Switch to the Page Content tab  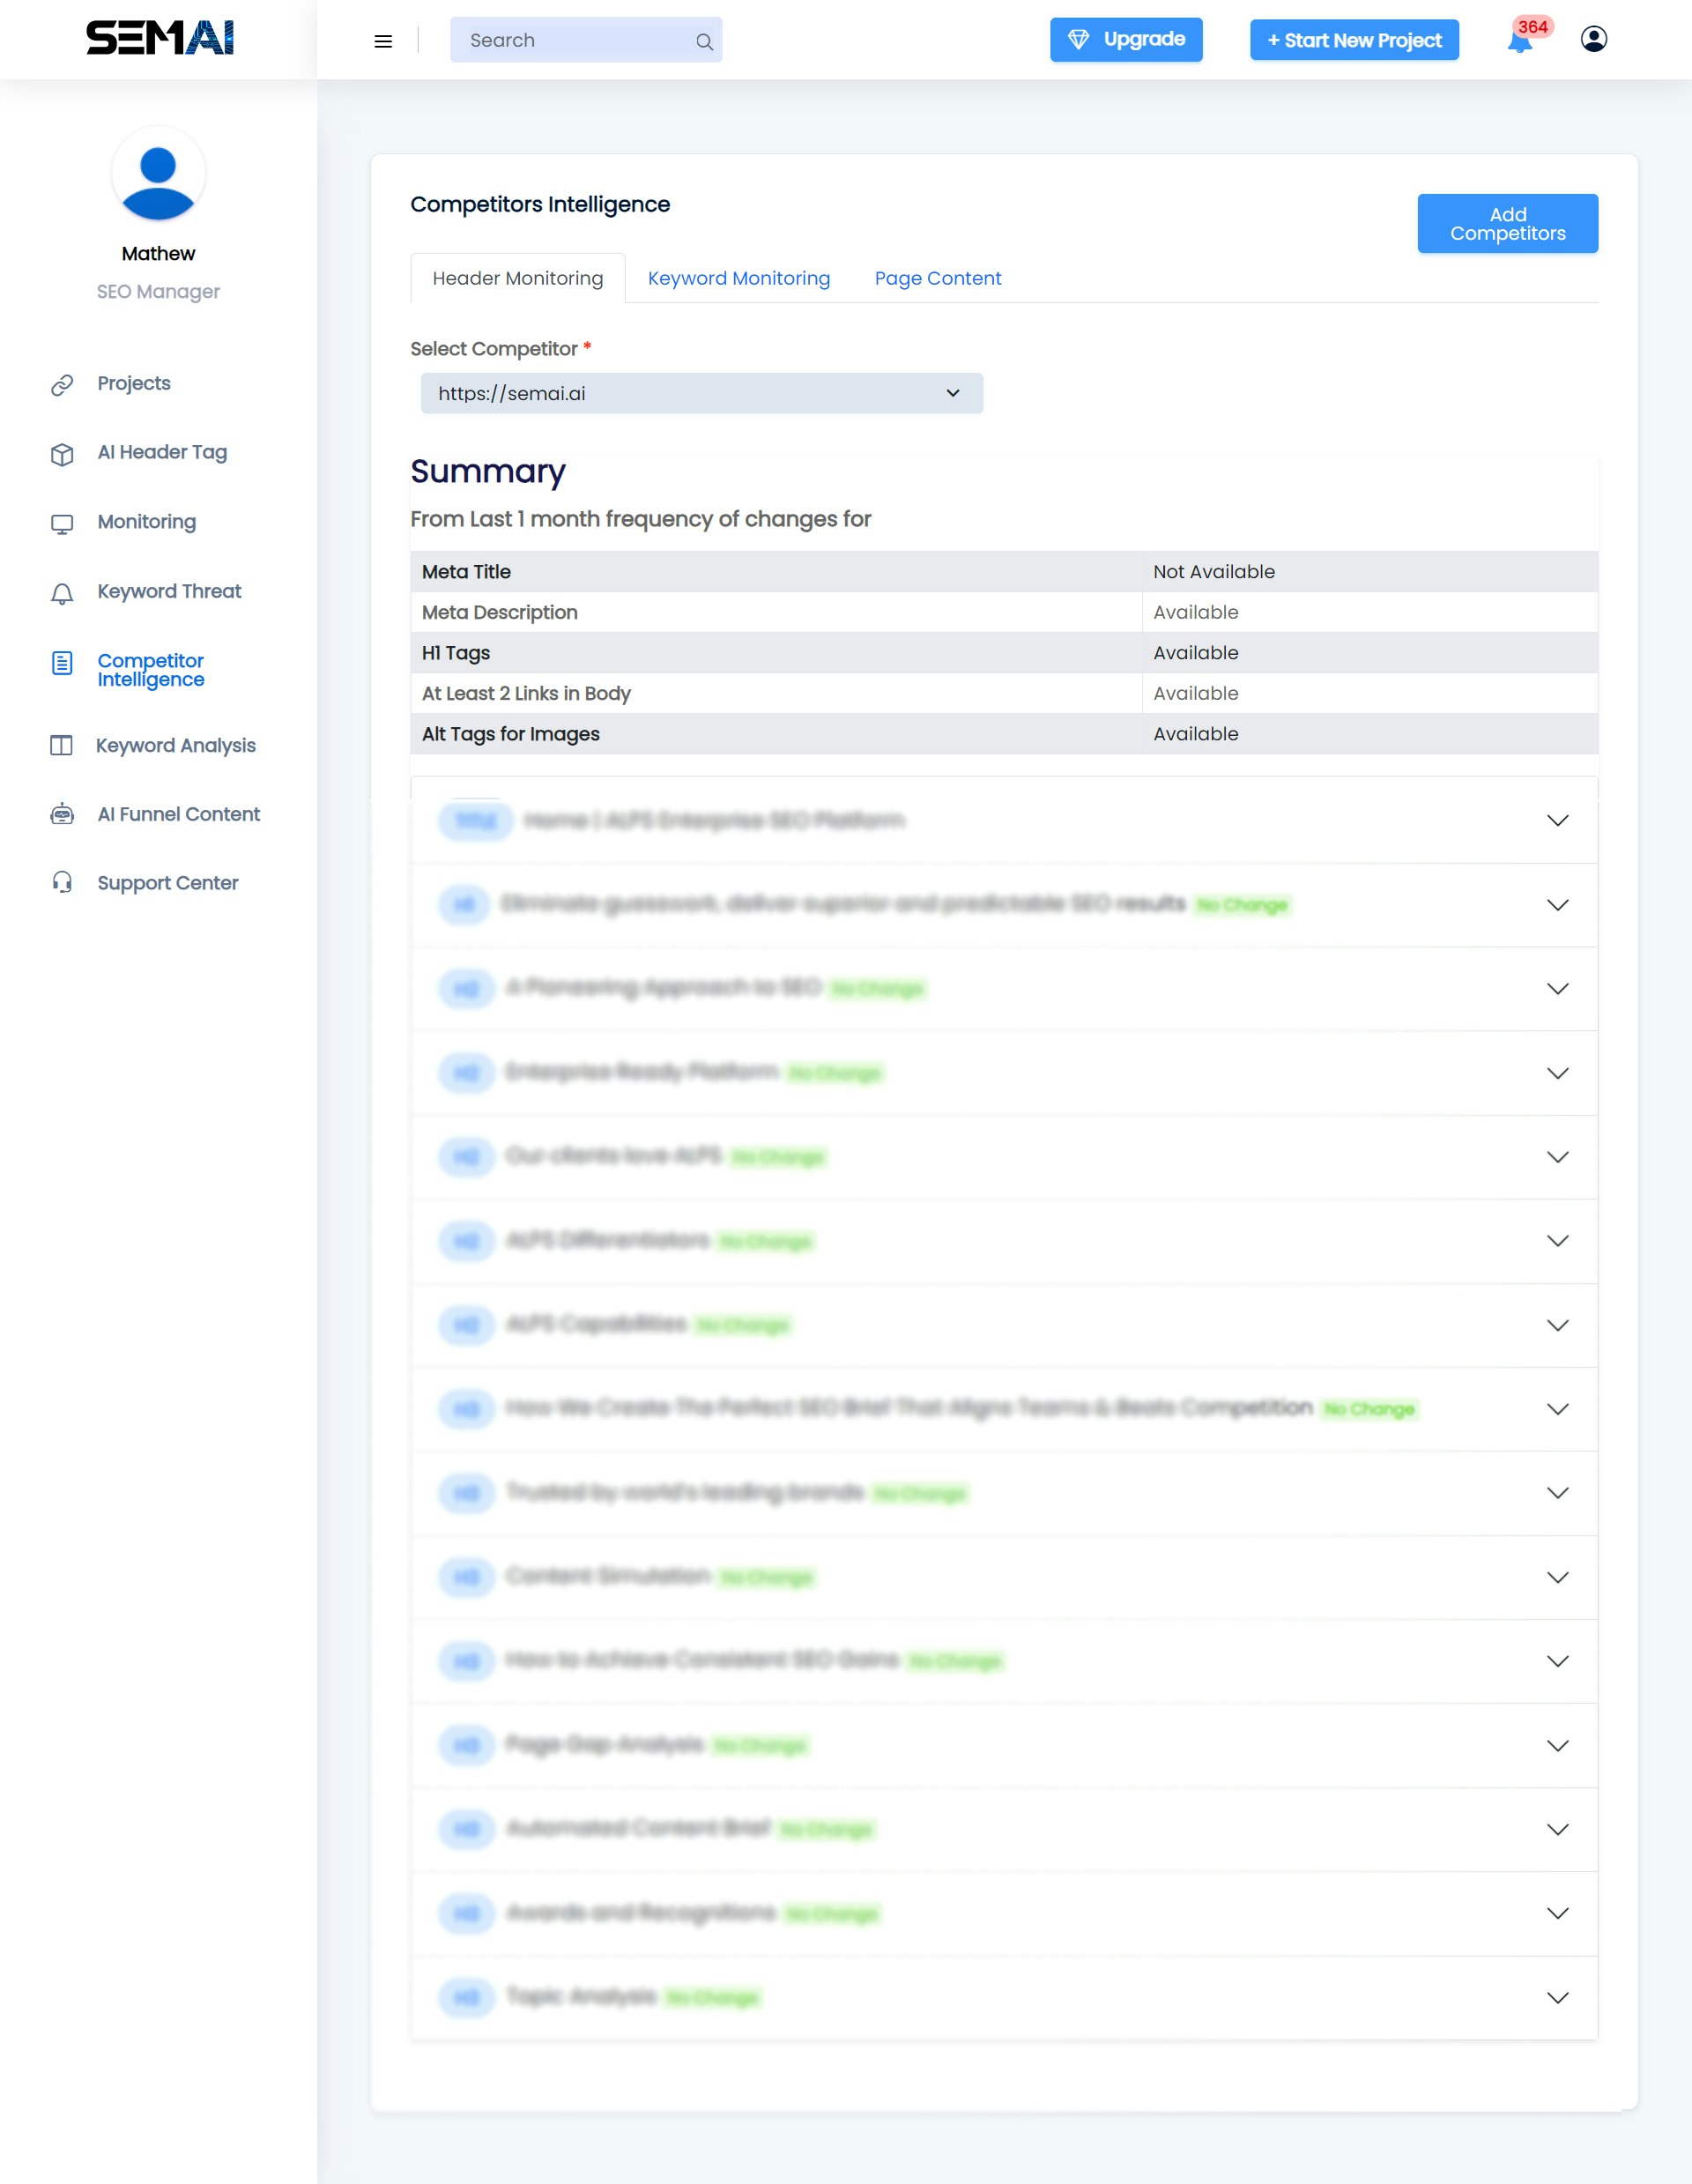click(x=937, y=278)
